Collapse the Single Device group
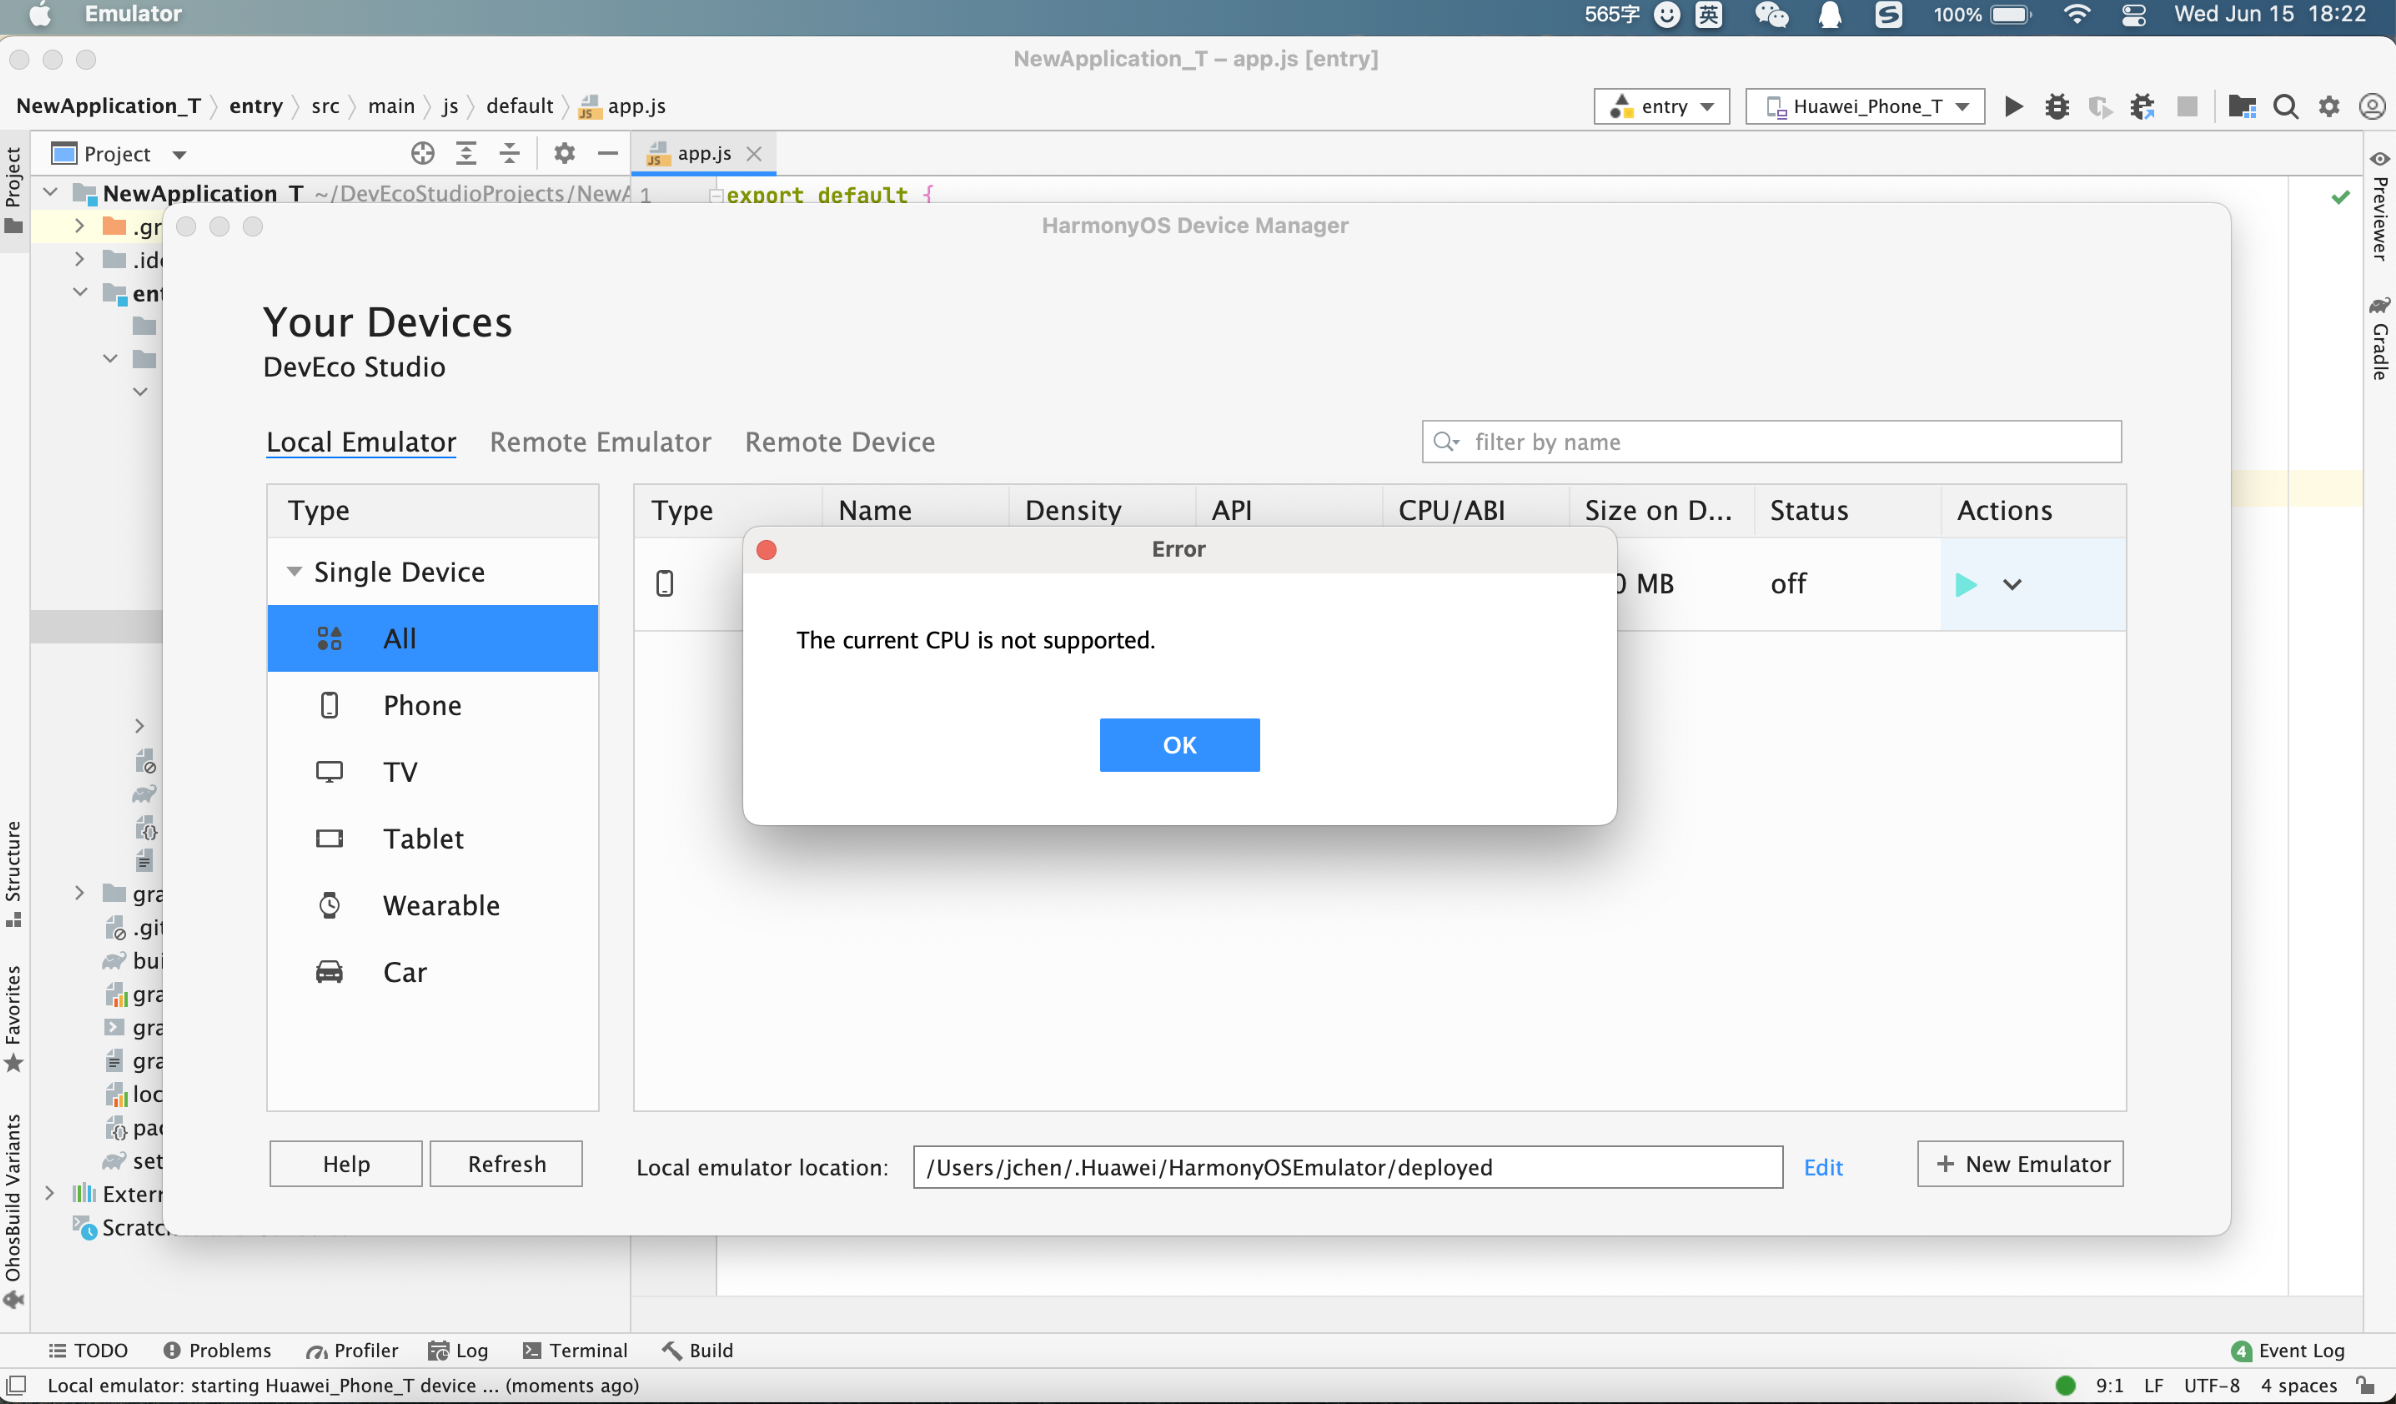Viewport: 2396px width, 1404px height. click(x=294, y=572)
